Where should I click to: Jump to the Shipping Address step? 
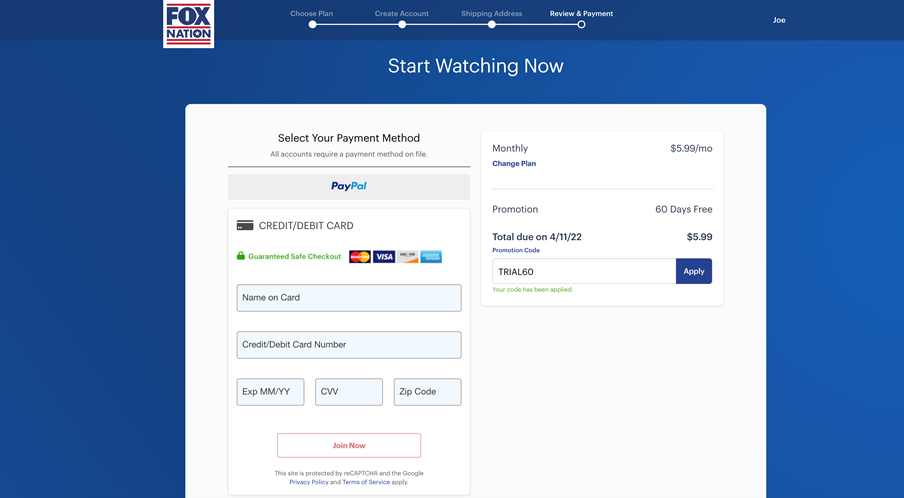tap(491, 24)
